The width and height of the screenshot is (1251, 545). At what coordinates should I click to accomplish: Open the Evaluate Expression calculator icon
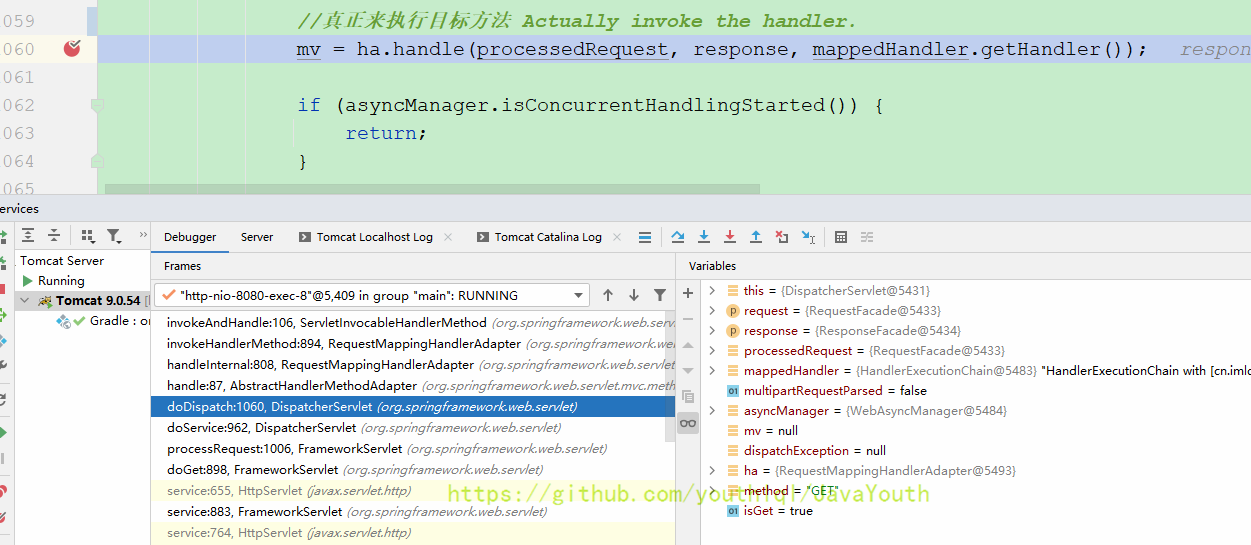pyautogui.click(x=841, y=237)
